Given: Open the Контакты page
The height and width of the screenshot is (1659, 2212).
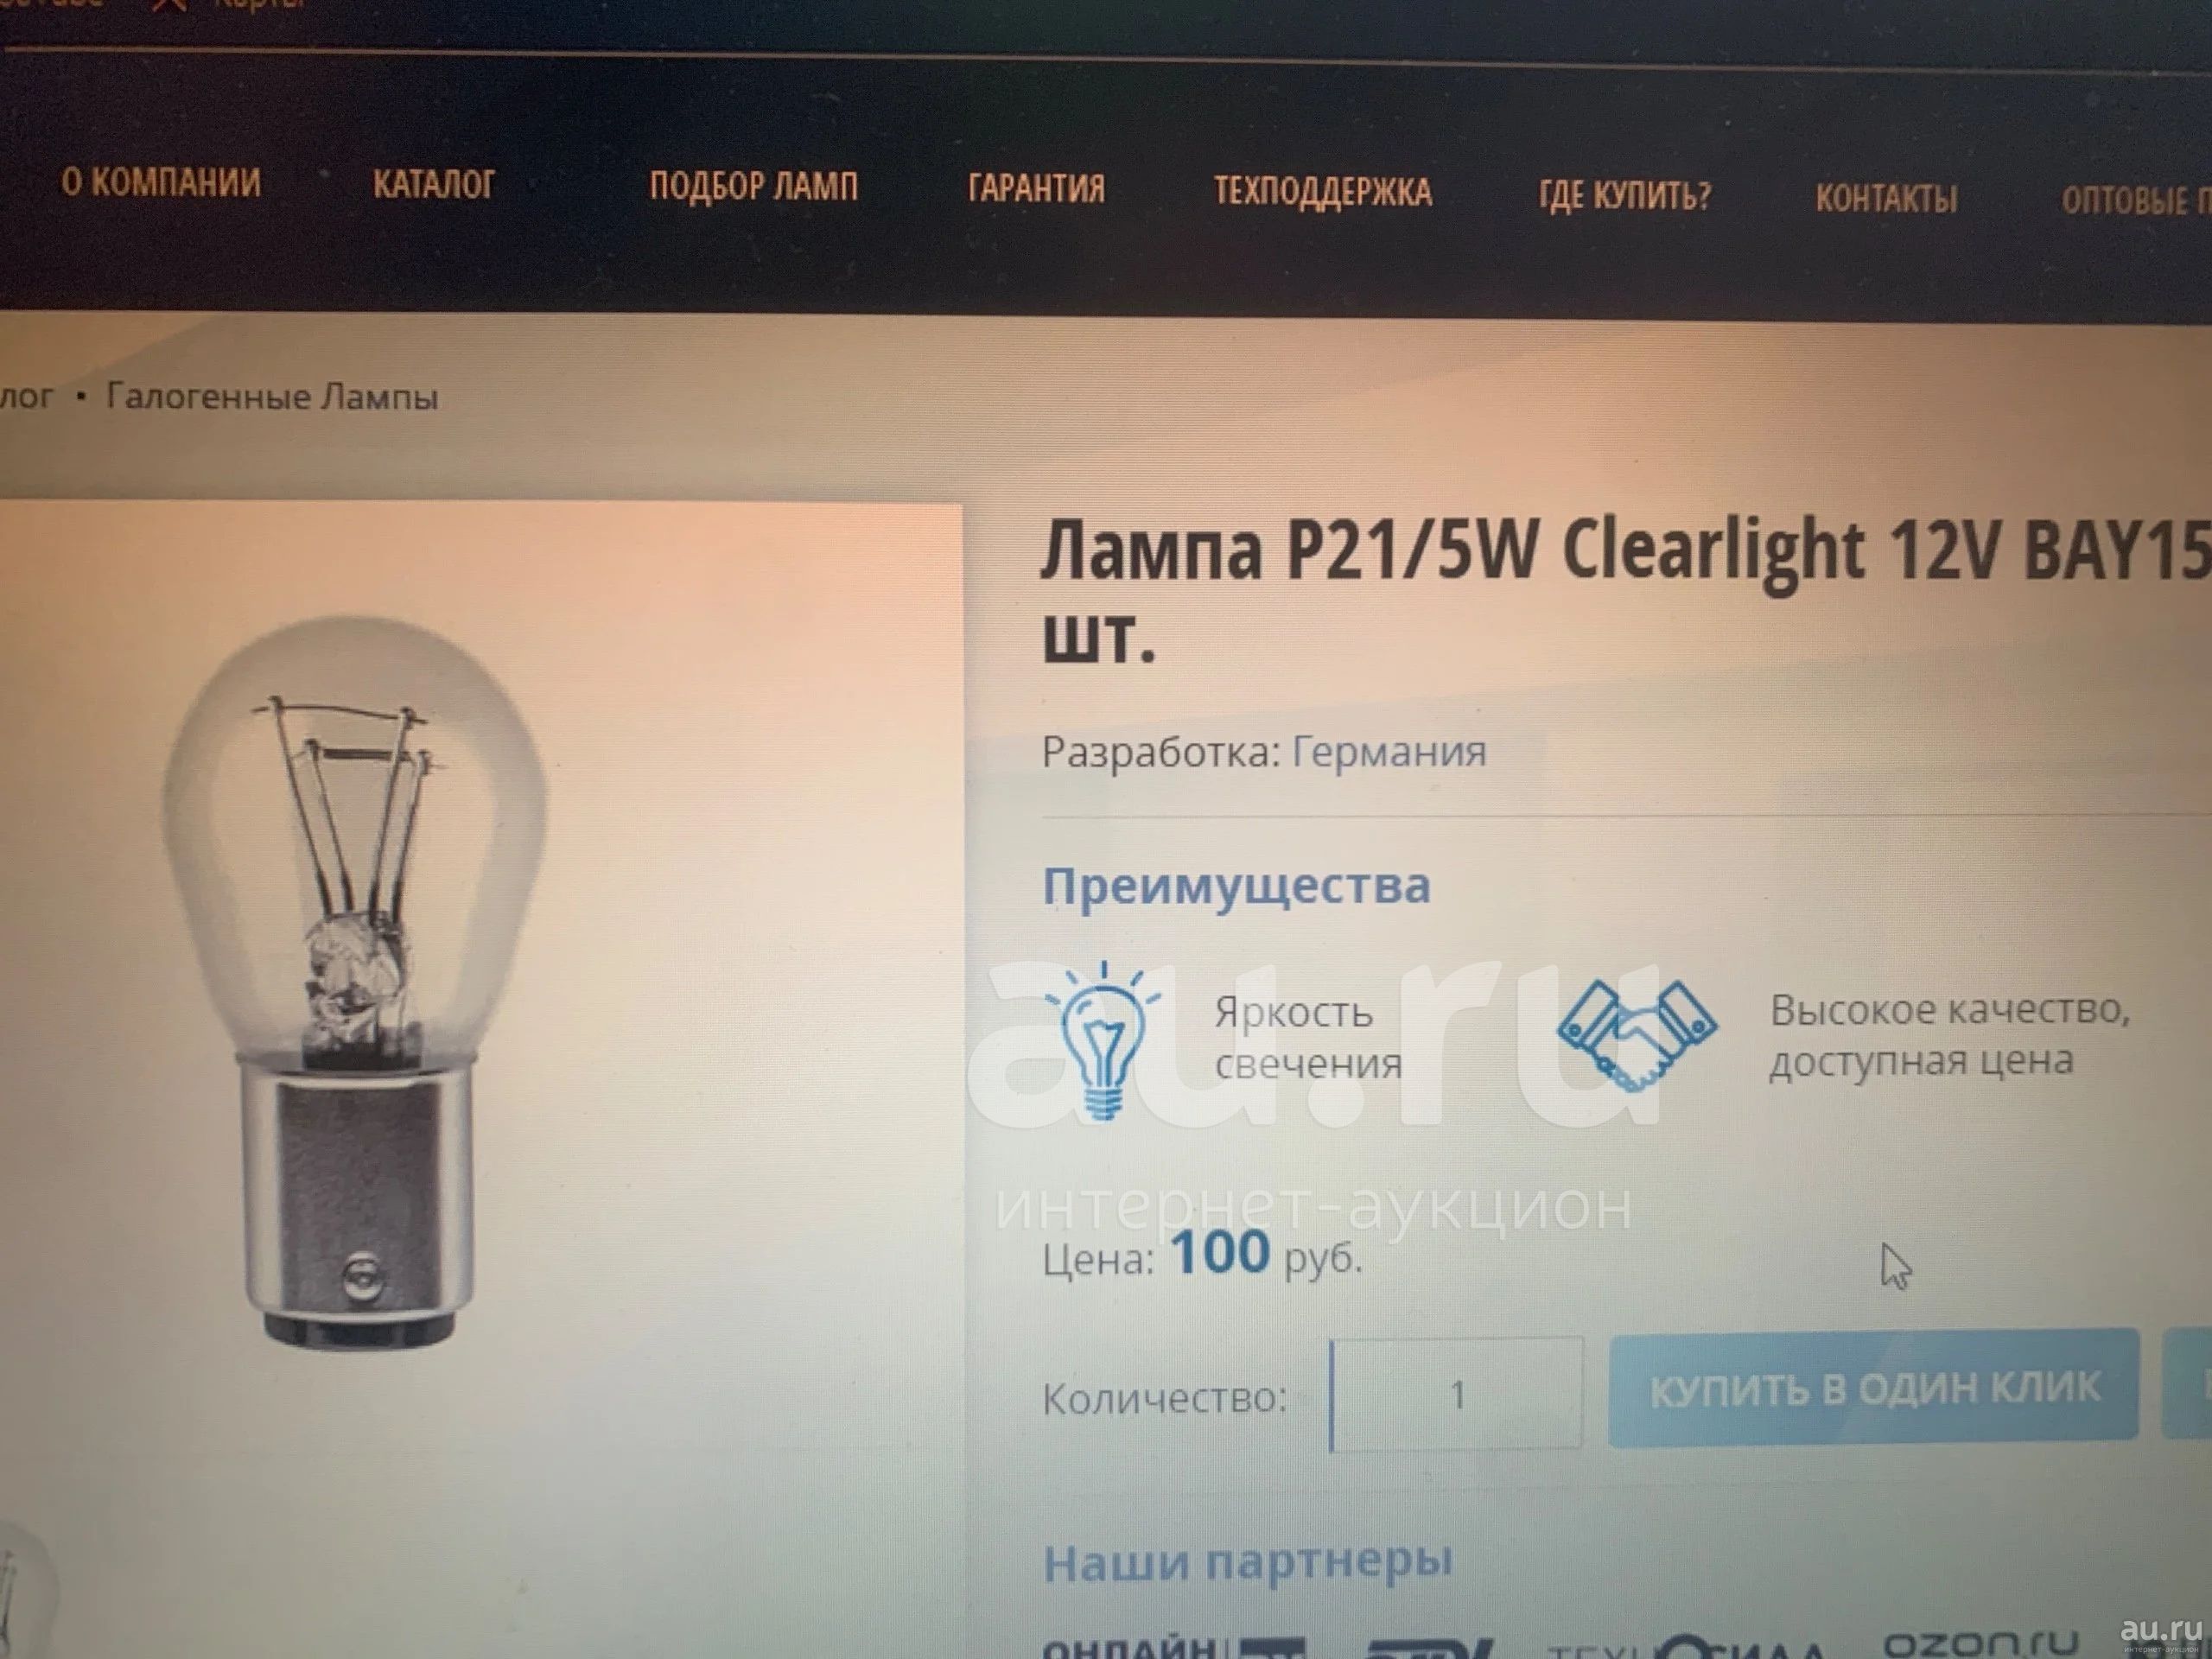Looking at the screenshot, I should pos(1887,199).
